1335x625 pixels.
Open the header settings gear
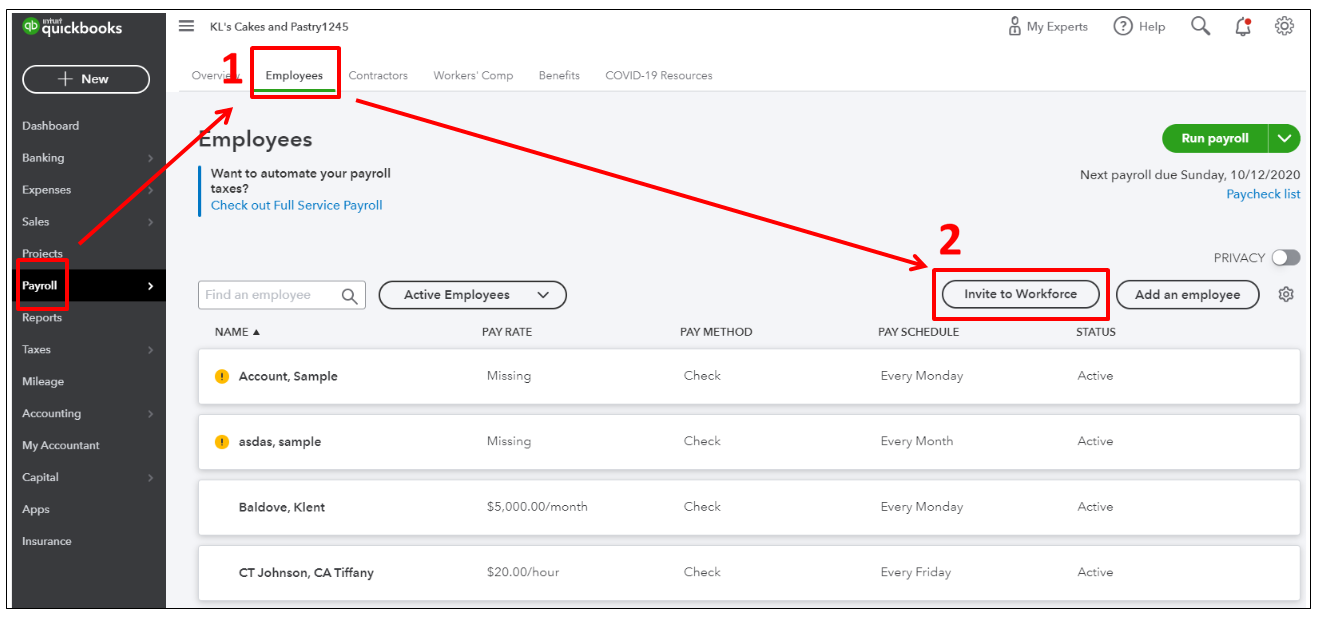(x=1285, y=27)
